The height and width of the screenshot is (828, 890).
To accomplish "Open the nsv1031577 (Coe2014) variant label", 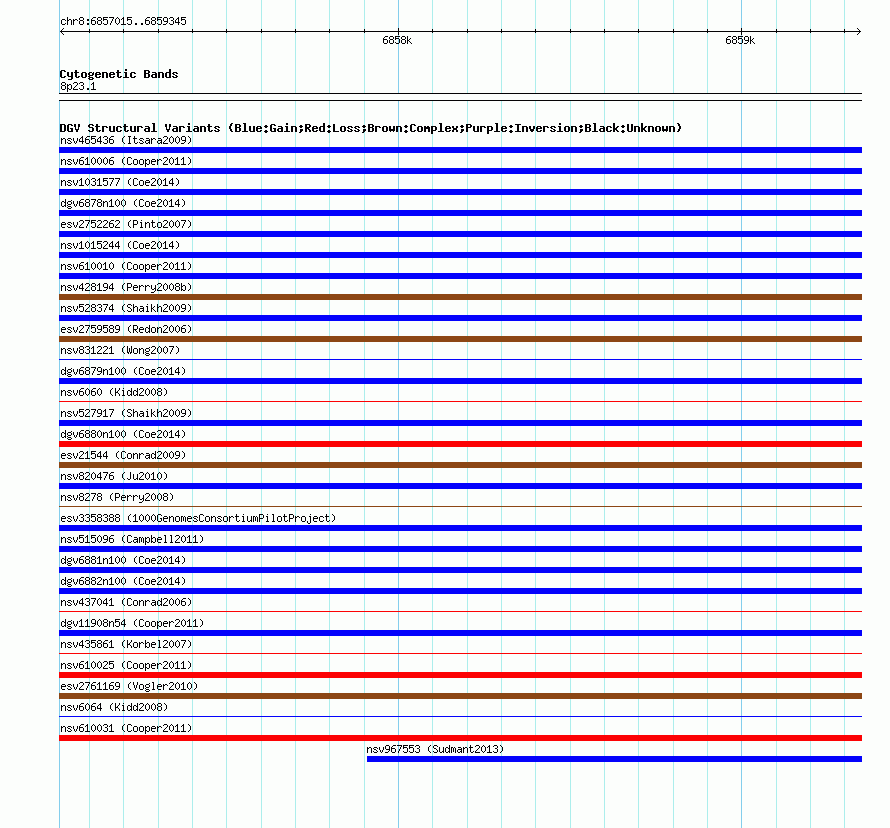I will point(120,182).
